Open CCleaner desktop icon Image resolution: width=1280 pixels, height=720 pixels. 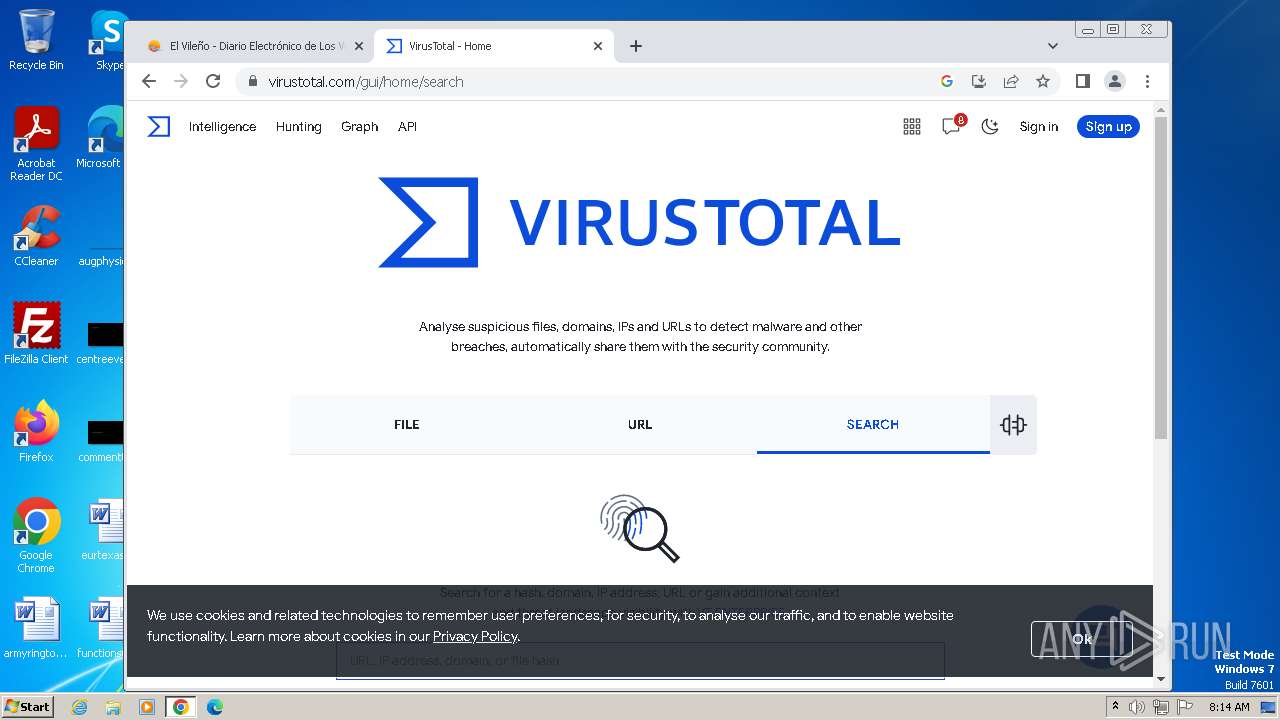pyautogui.click(x=36, y=237)
